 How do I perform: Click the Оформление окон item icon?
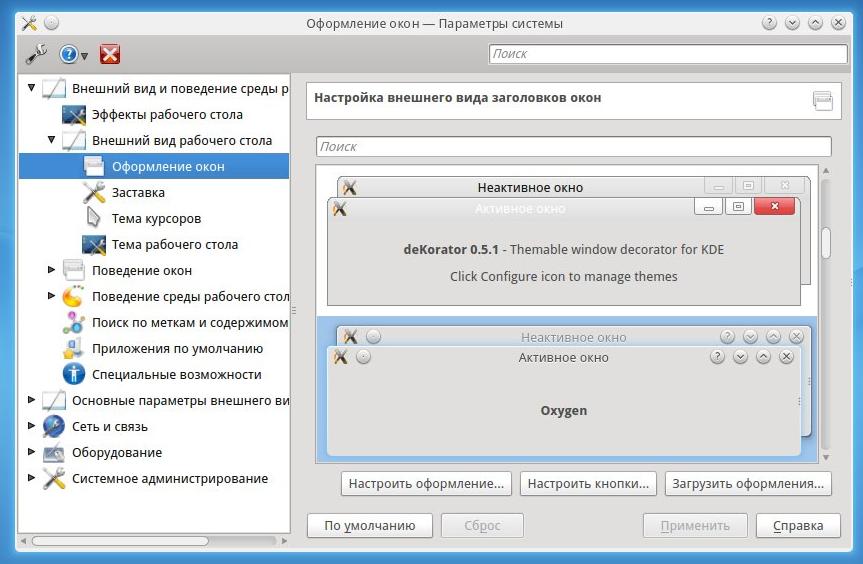[x=94, y=166]
